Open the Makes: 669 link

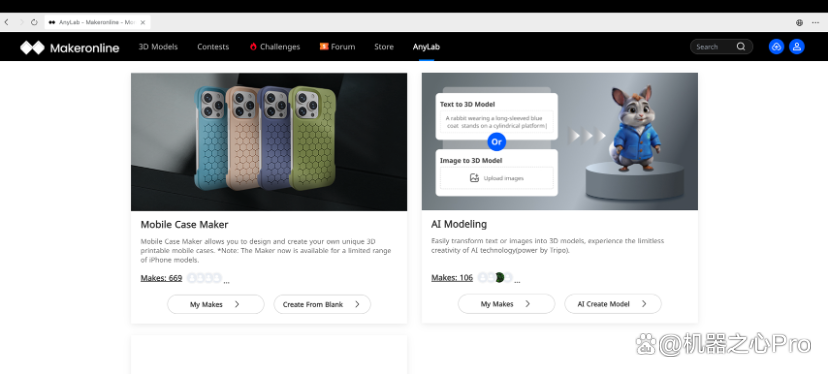[161, 278]
